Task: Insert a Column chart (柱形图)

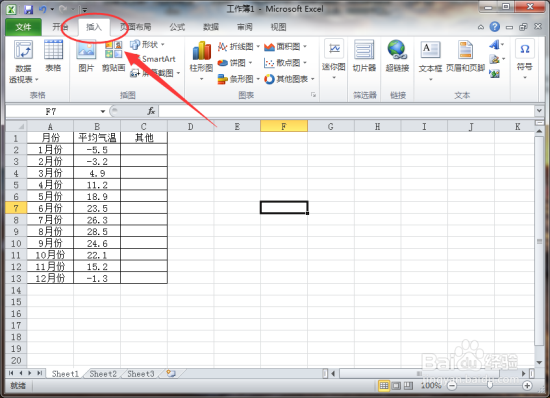Action: [201, 60]
